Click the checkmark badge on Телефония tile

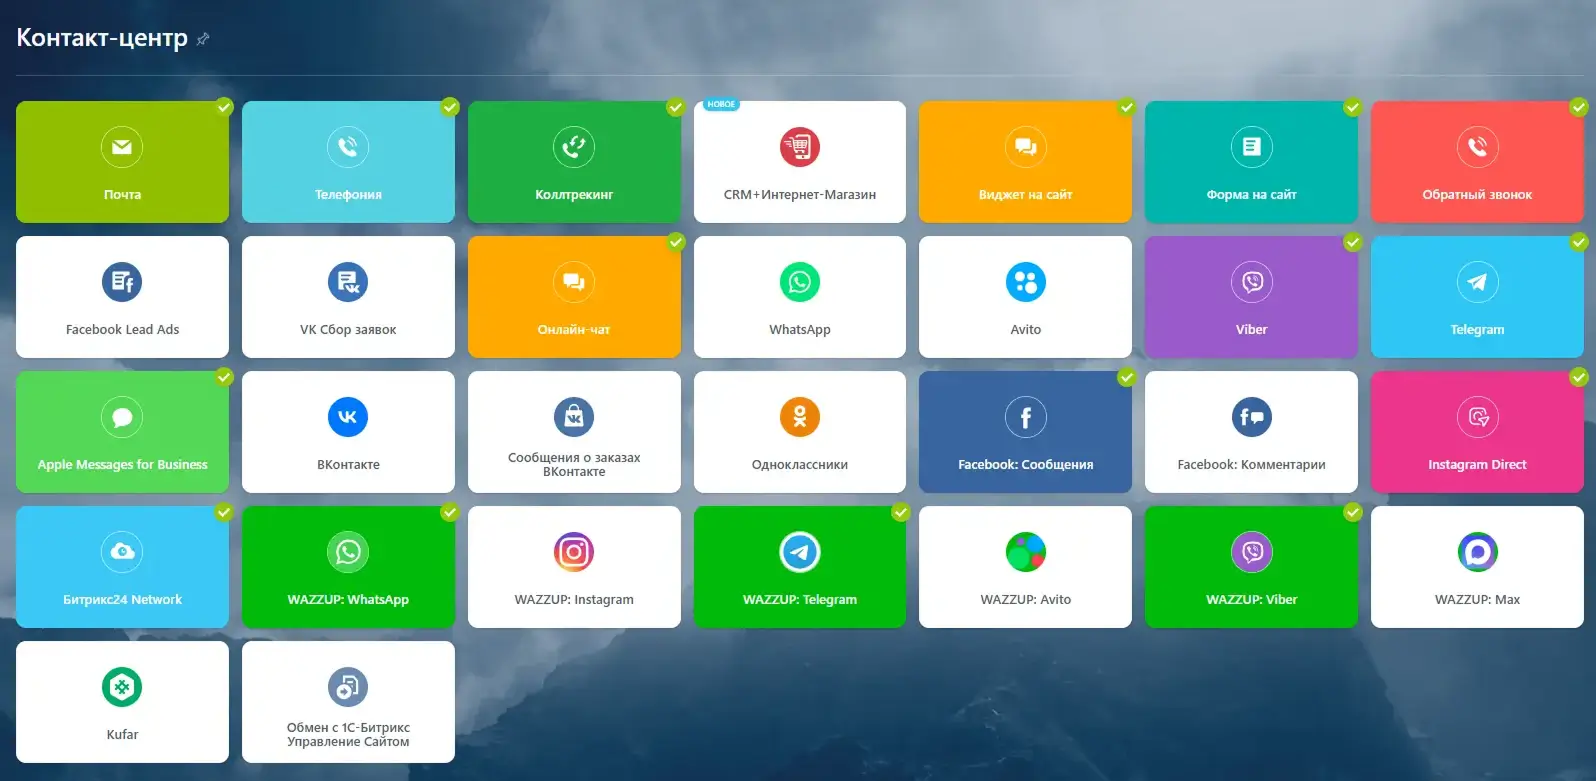[450, 107]
